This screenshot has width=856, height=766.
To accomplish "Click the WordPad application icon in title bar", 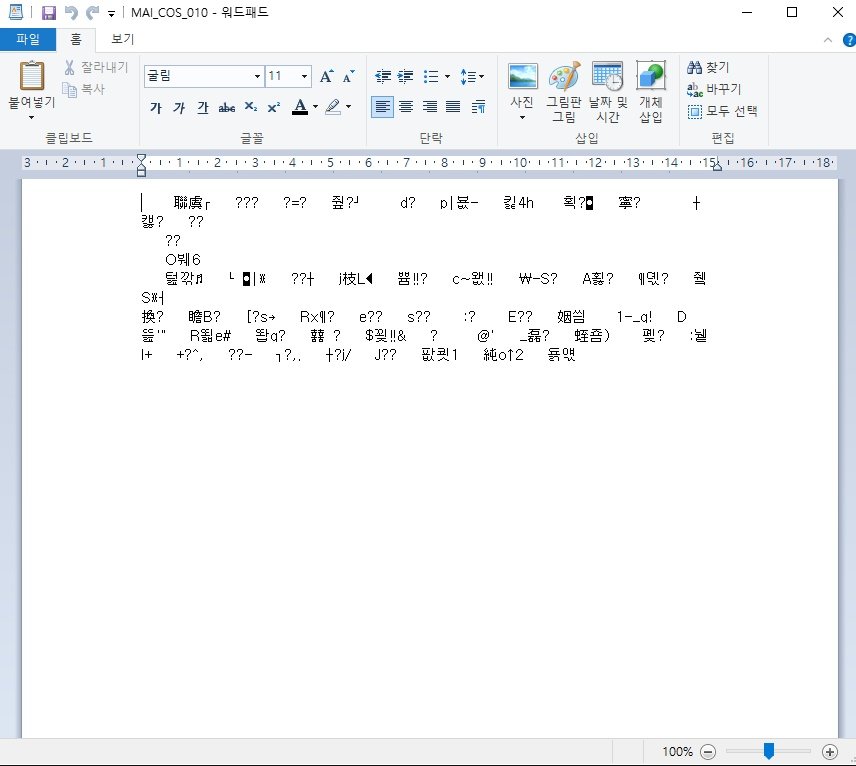I will [16, 12].
